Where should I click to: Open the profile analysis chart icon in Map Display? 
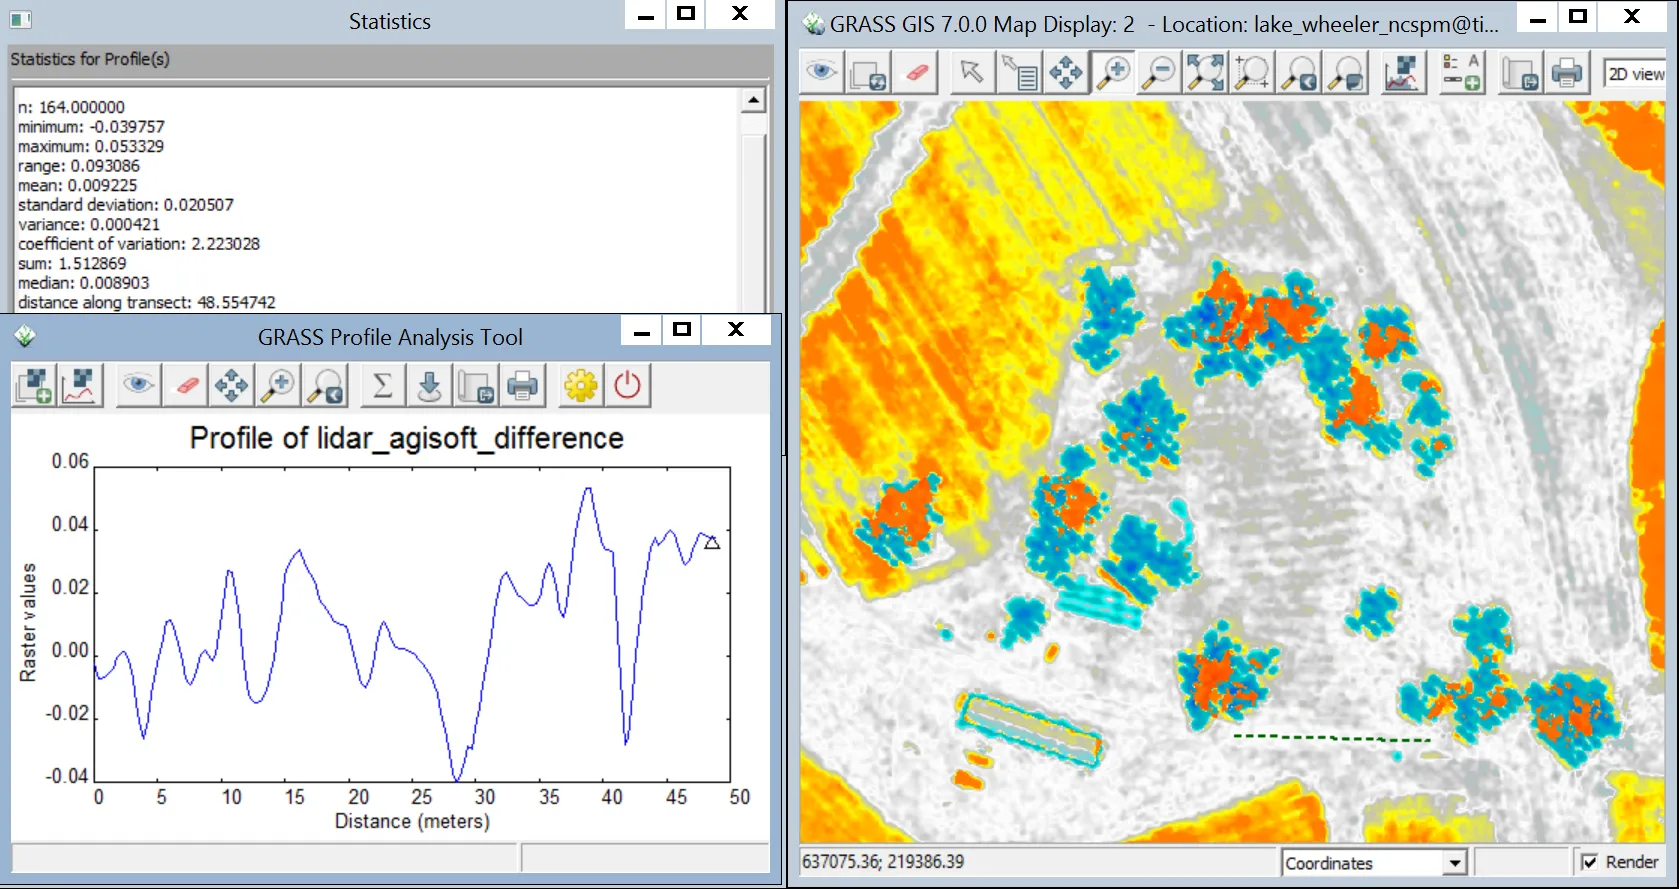pyautogui.click(x=1402, y=73)
